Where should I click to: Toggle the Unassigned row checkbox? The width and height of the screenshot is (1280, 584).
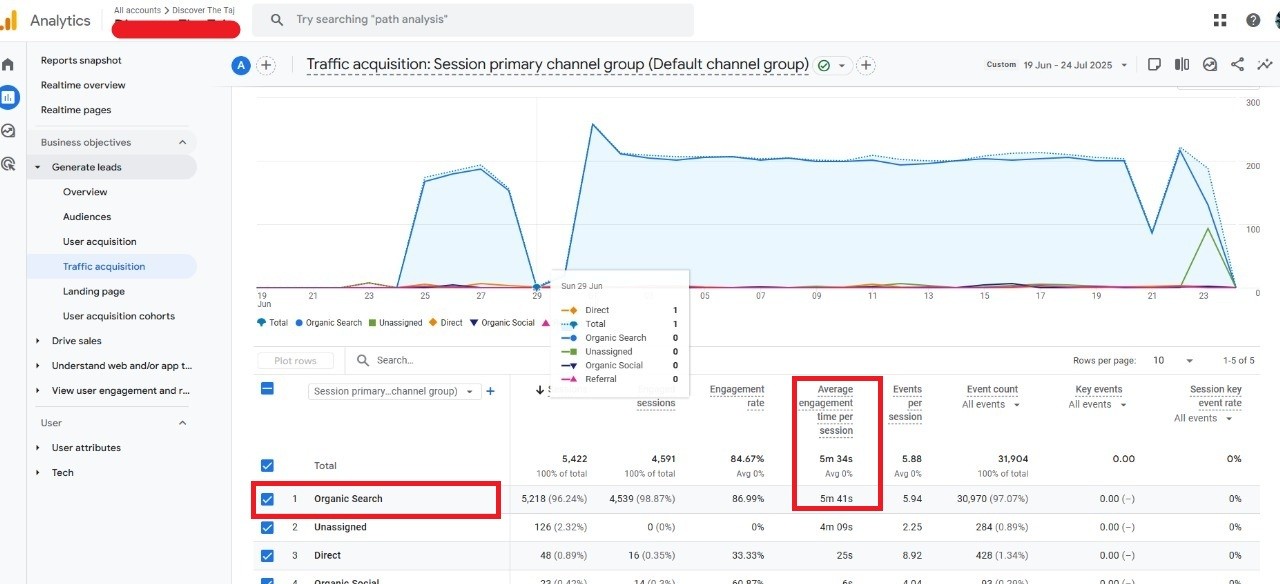coord(267,527)
